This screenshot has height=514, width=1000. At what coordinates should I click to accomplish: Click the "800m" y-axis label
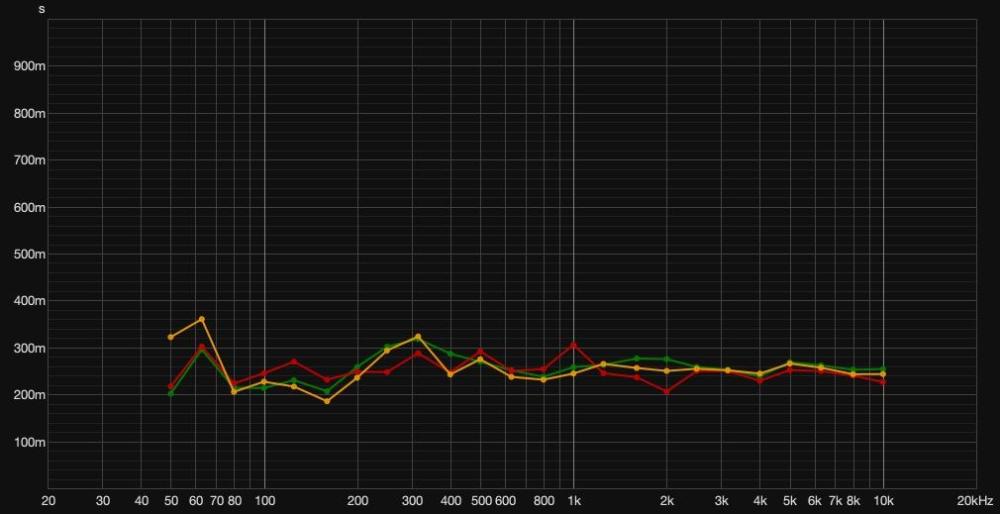(29, 114)
